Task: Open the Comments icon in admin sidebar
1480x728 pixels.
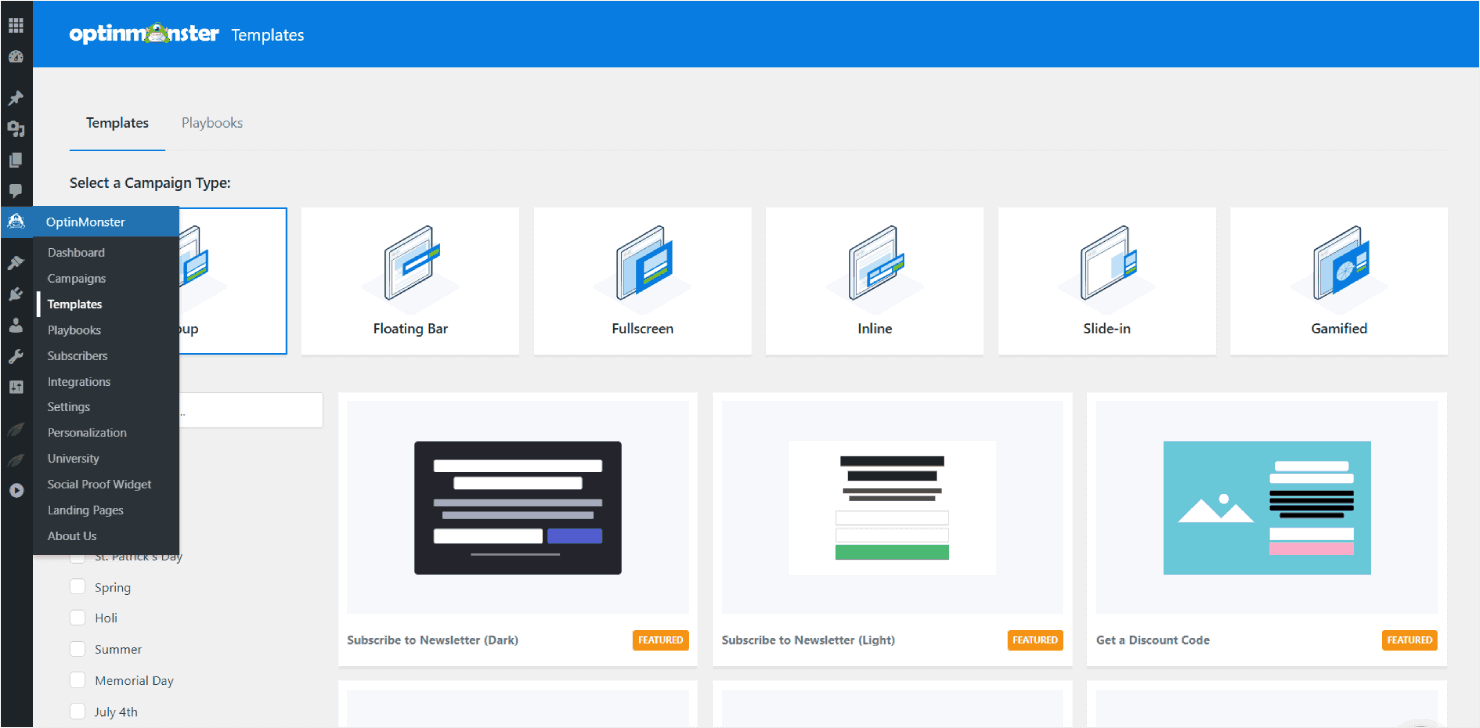Action: (x=15, y=191)
